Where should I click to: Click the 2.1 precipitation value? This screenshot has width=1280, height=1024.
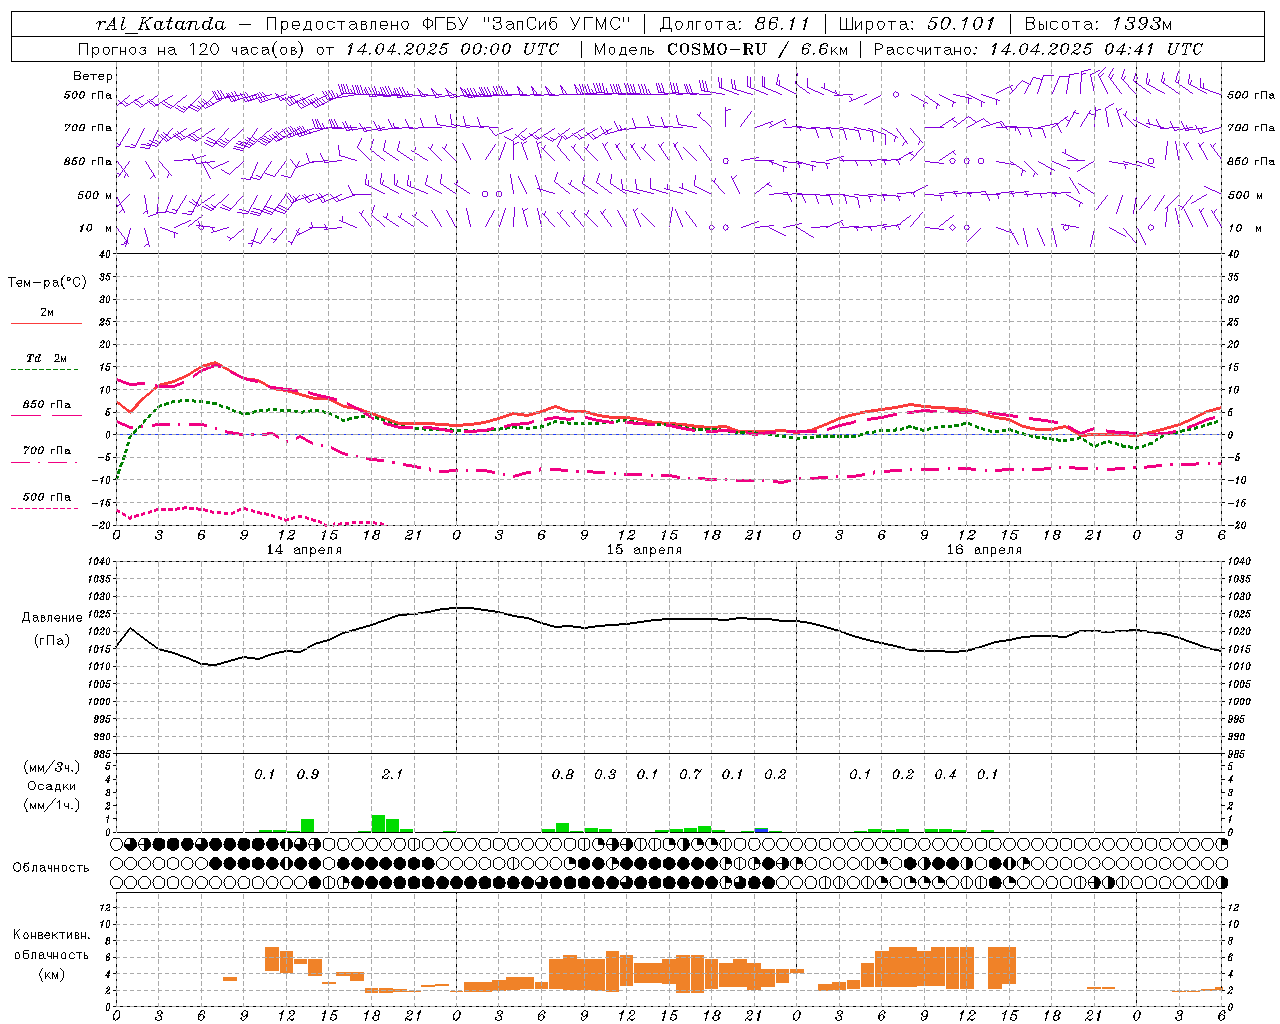click(x=393, y=775)
